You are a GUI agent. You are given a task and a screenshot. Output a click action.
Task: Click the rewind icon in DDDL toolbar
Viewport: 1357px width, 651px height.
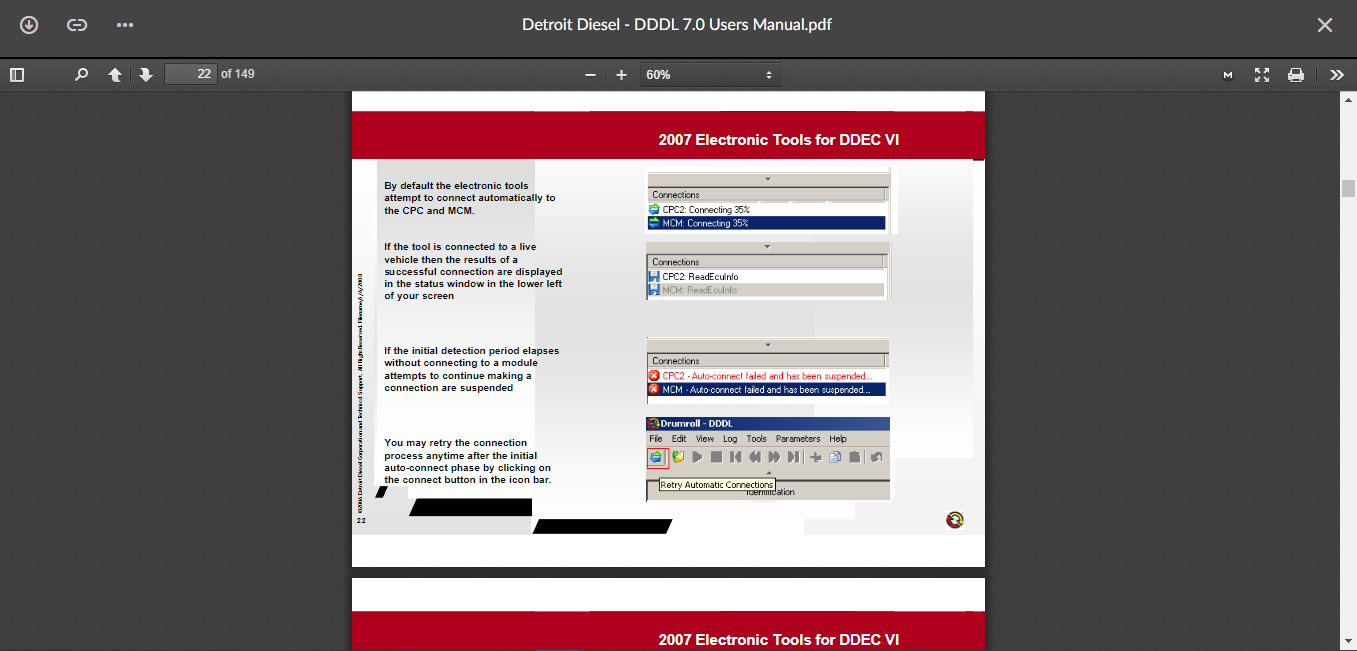[755, 457]
